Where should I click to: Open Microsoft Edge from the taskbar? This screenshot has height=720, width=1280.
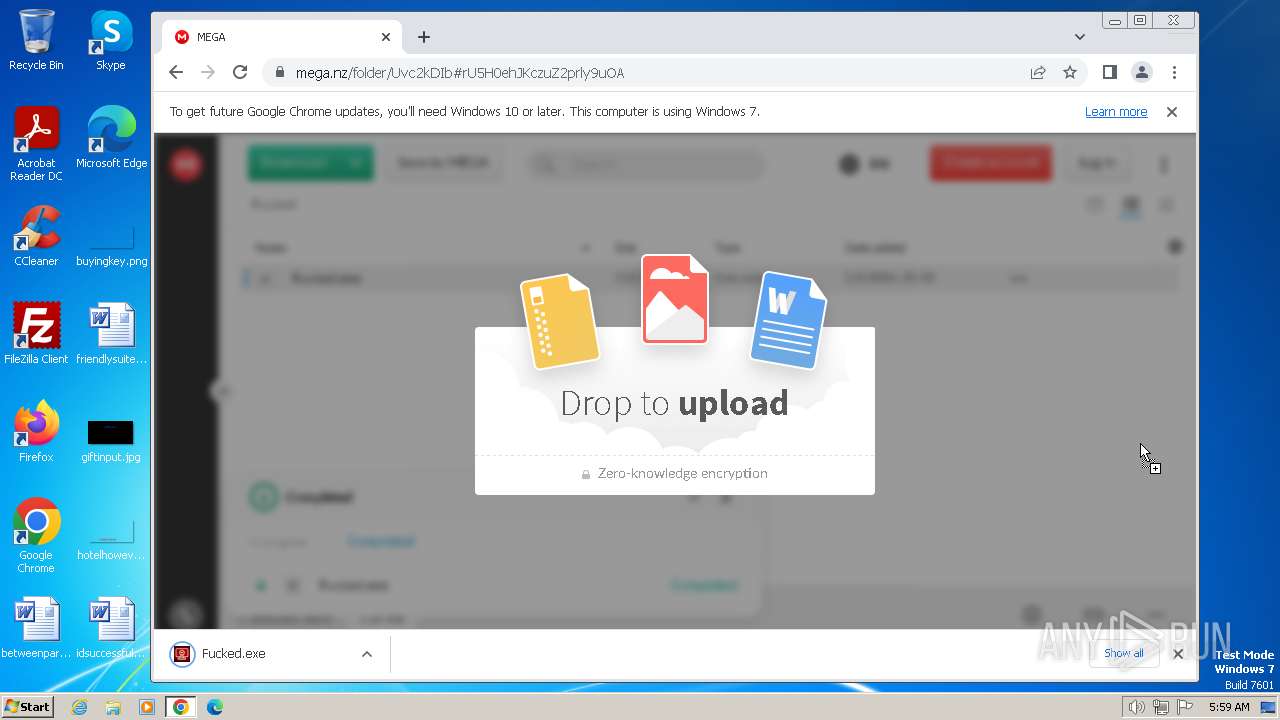[x=214, y=707]
